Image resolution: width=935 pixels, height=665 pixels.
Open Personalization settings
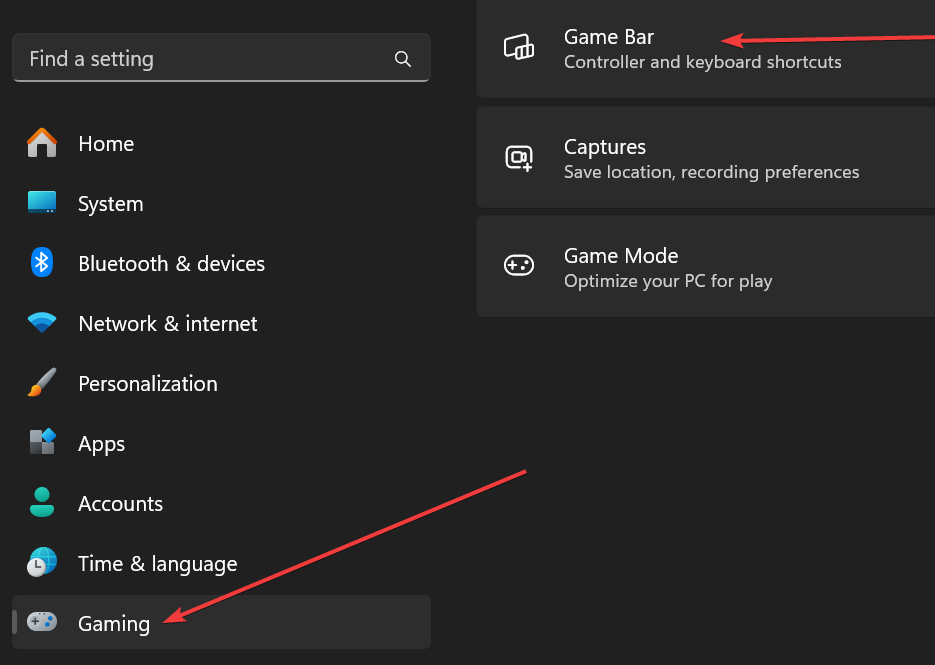221,383
